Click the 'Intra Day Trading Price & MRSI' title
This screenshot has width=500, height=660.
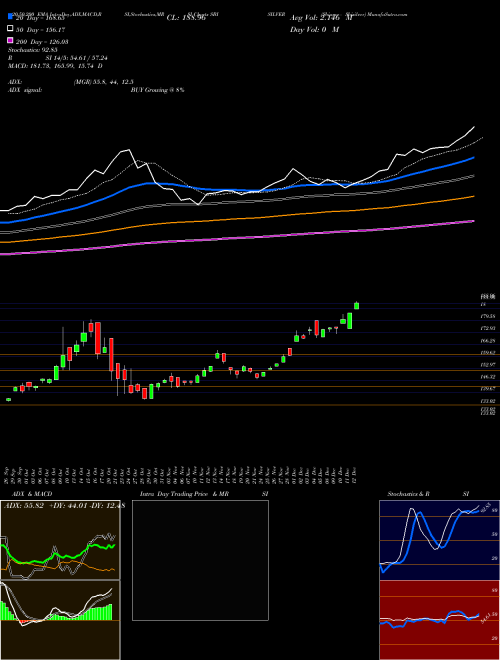204,494
